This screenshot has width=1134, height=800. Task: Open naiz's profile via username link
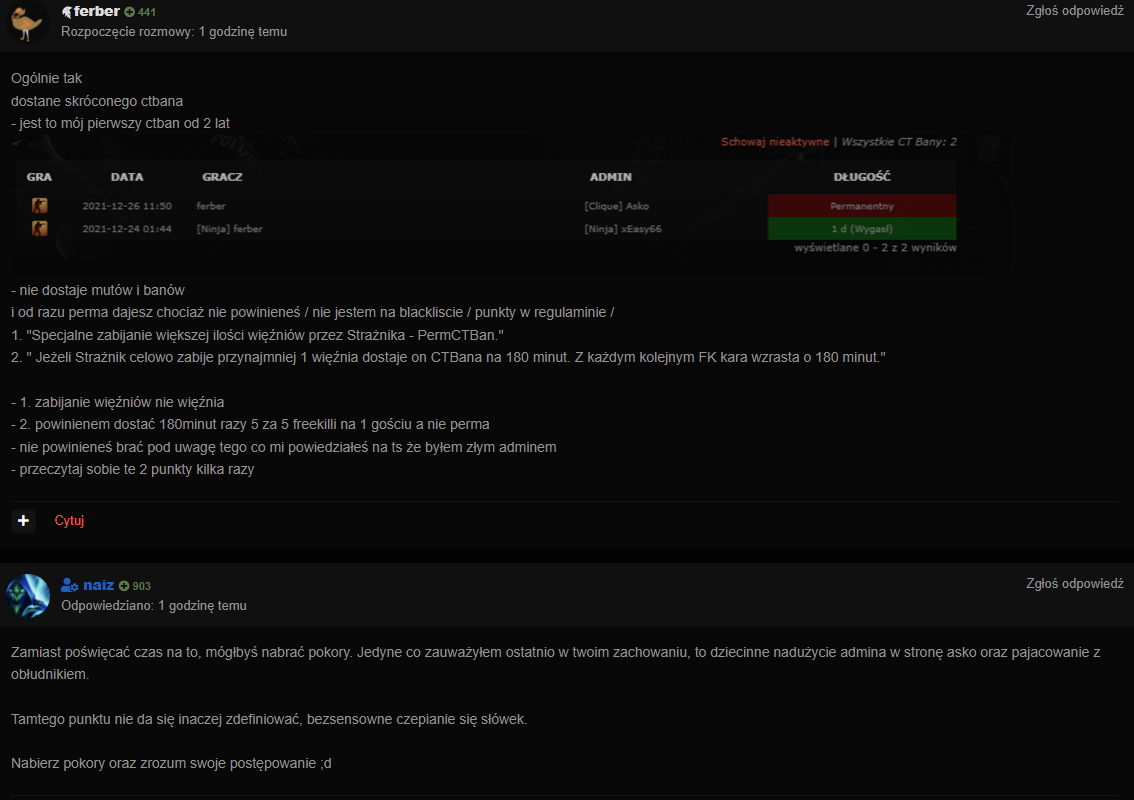[x=98, y=585]
